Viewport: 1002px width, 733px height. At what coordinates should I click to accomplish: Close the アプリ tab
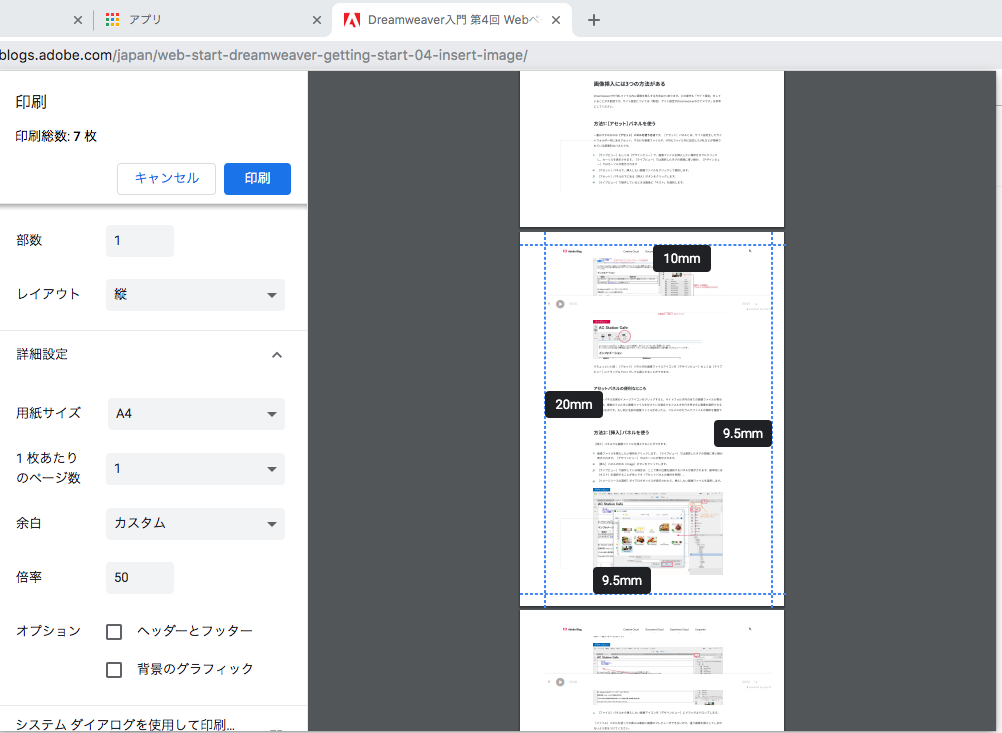point(316,20)
